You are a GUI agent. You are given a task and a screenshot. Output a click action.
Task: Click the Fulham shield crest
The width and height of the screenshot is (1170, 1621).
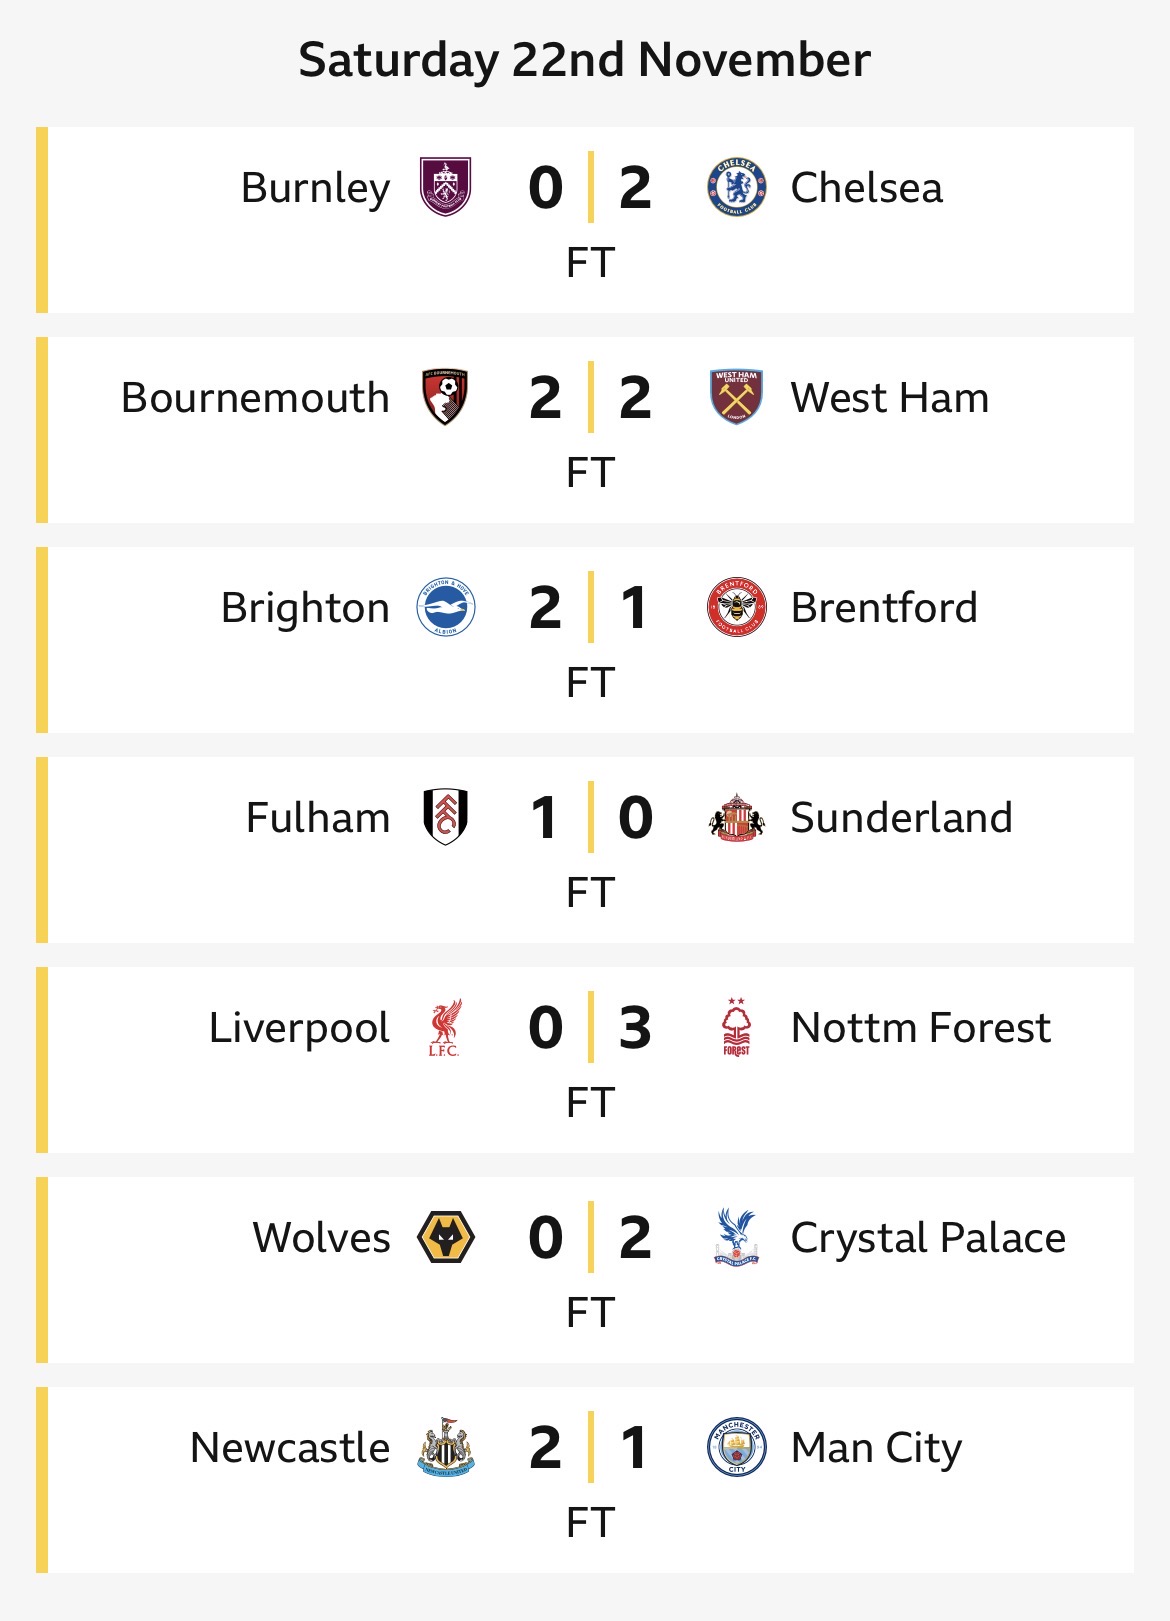[x=445, y=817]
